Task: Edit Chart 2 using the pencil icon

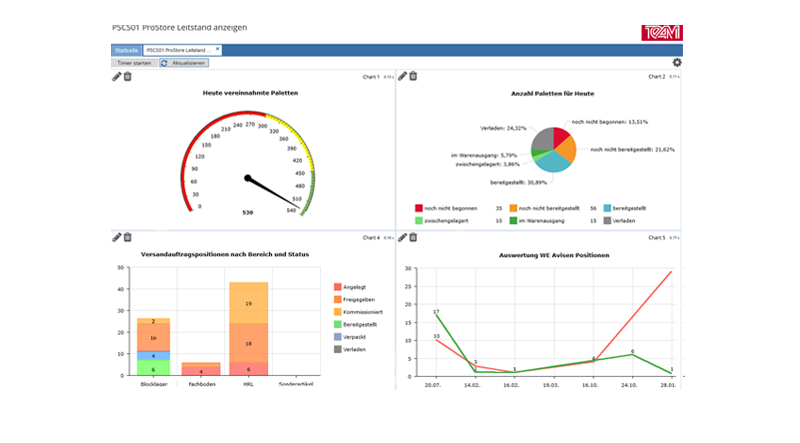Action: [x=402, y=76]
